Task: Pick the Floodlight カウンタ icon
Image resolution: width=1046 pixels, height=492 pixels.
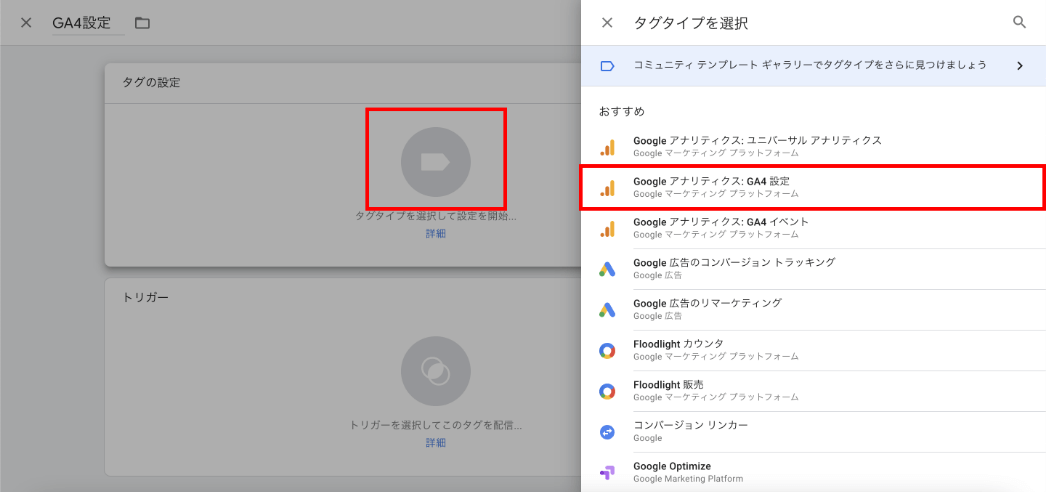Action: point(607,351)
